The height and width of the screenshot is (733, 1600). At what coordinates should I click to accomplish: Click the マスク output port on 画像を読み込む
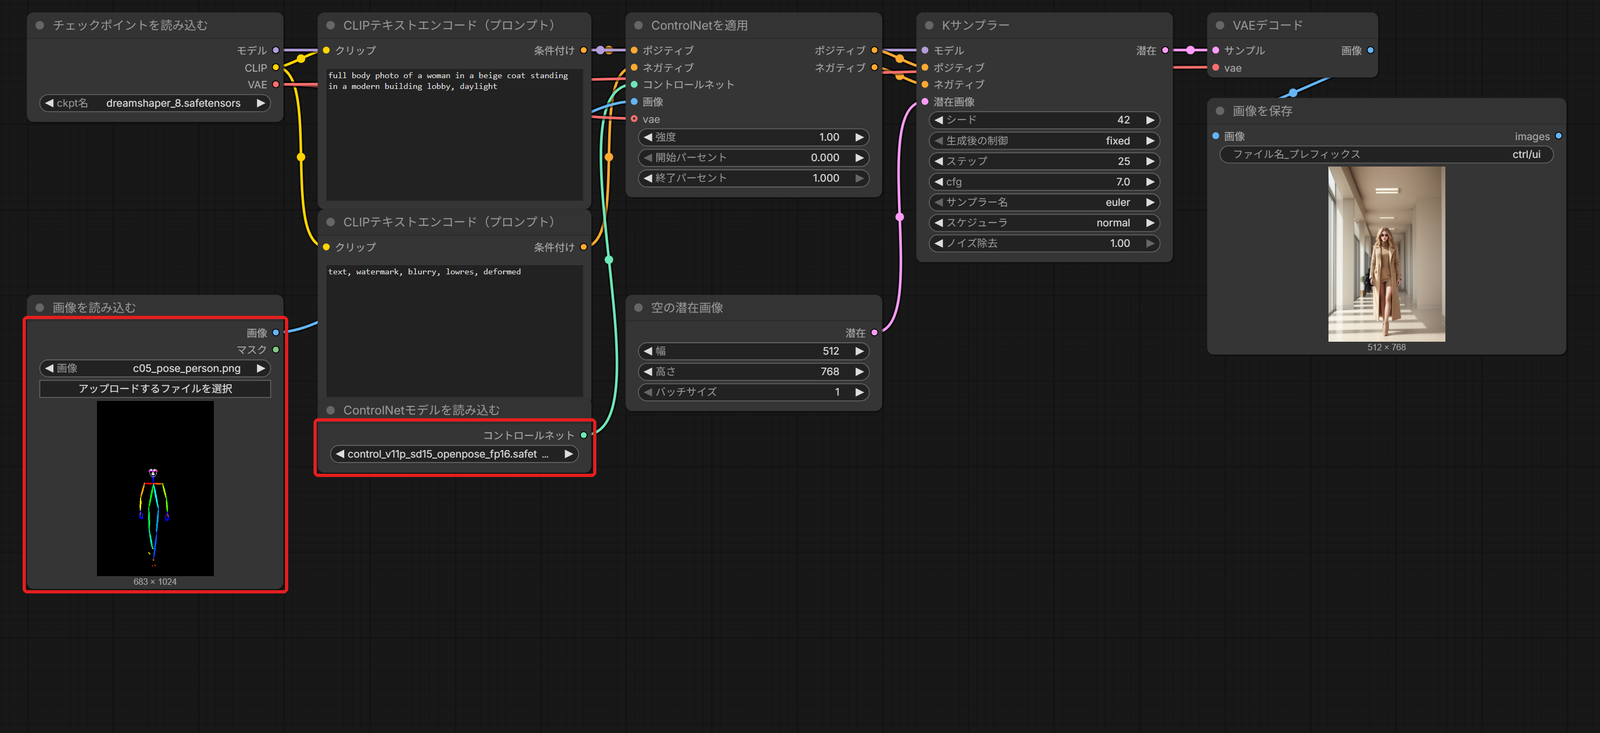pyautogui.click(x=276, y=350)
